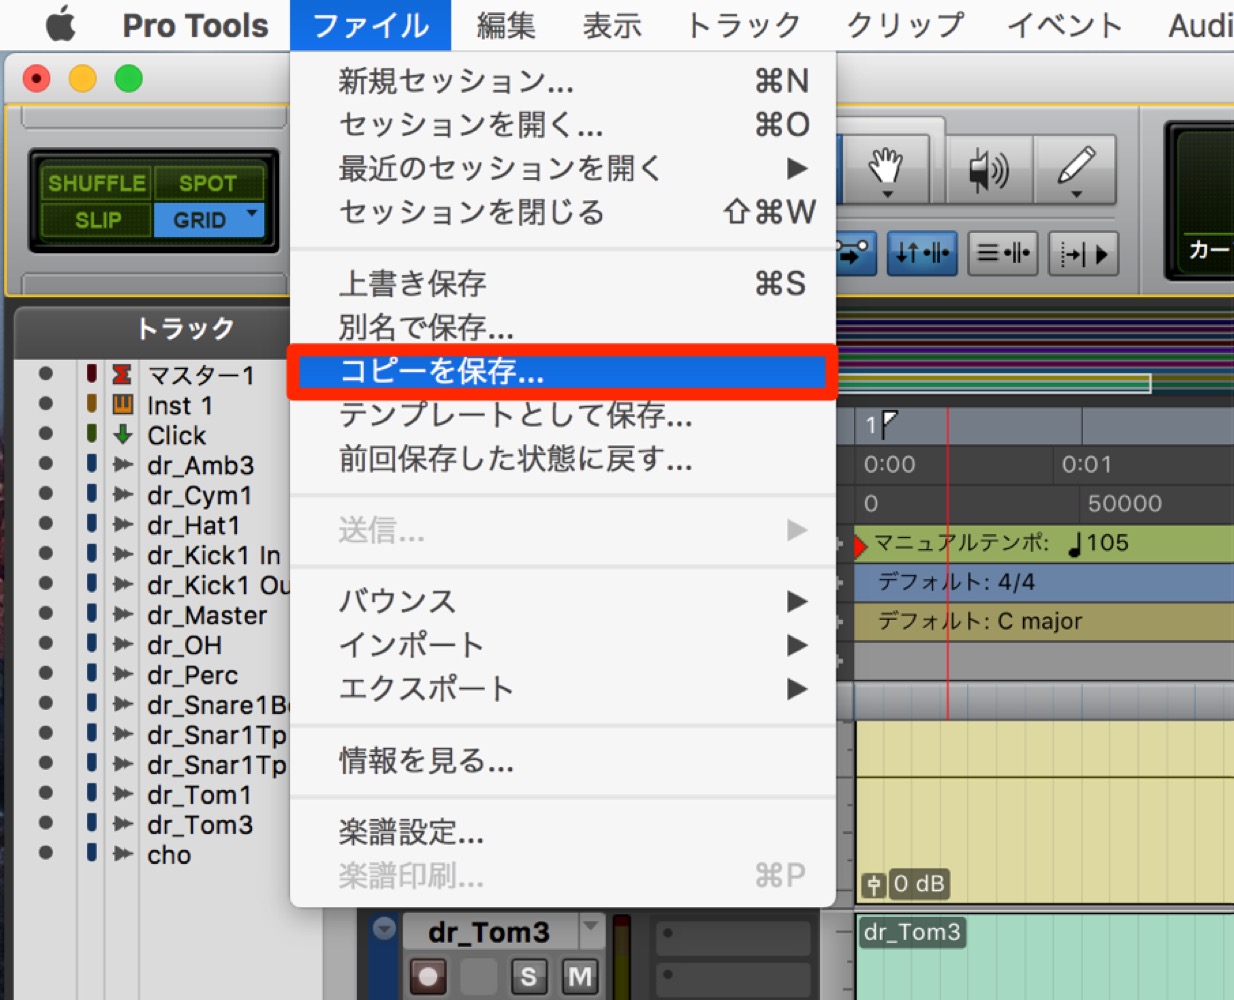The image size is (1234, 1000).
Task: Open the クリップ menu
Action: (905, 25)
